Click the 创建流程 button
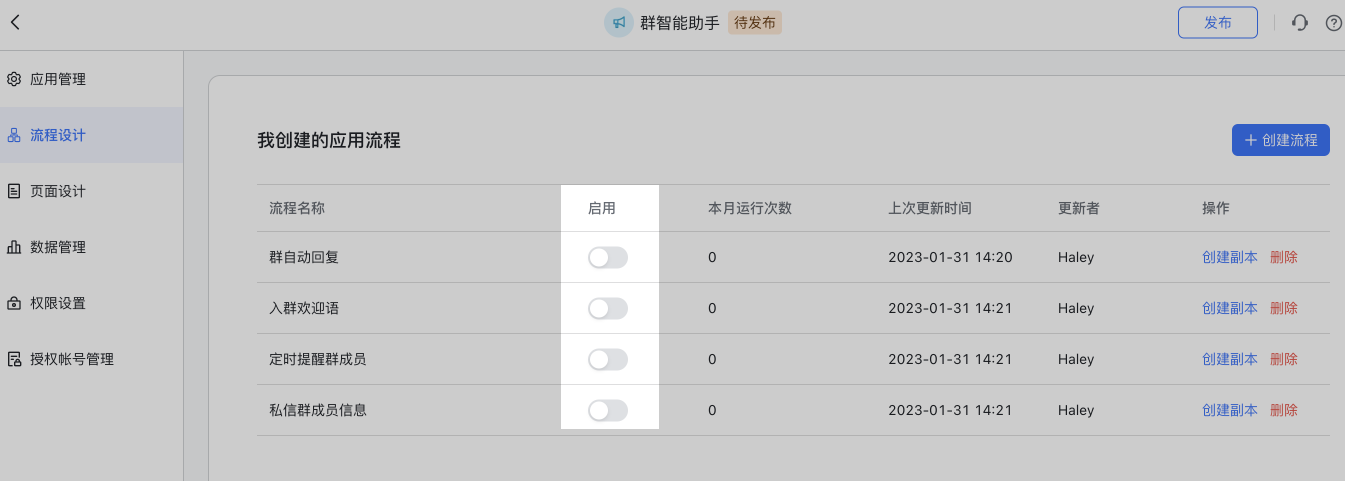 pos(1280,141)
